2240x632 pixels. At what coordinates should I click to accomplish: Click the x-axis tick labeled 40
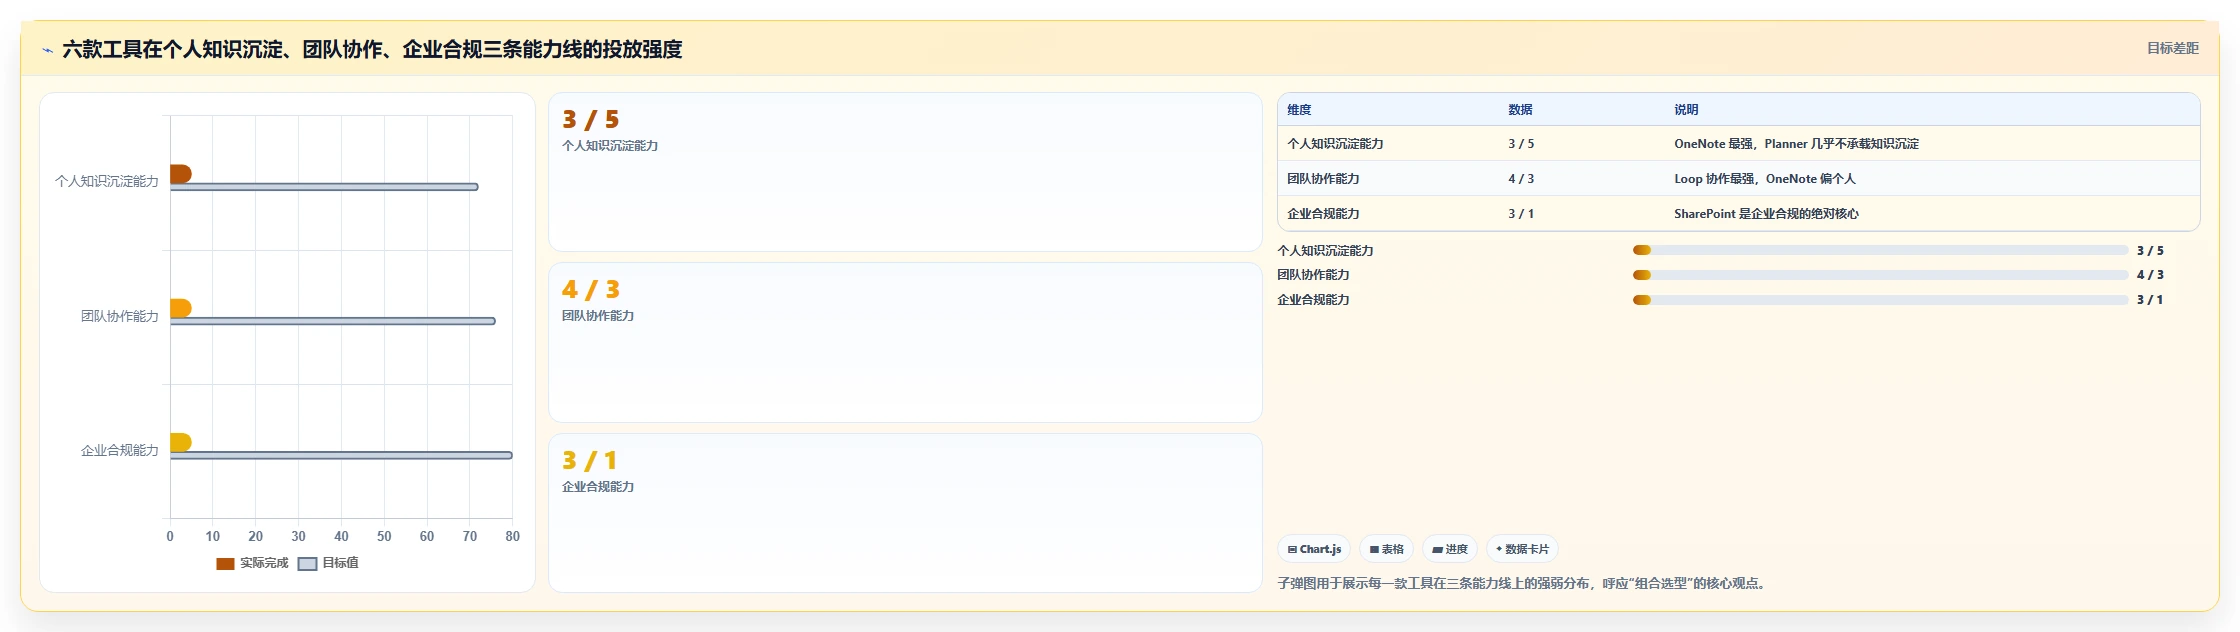341,536
